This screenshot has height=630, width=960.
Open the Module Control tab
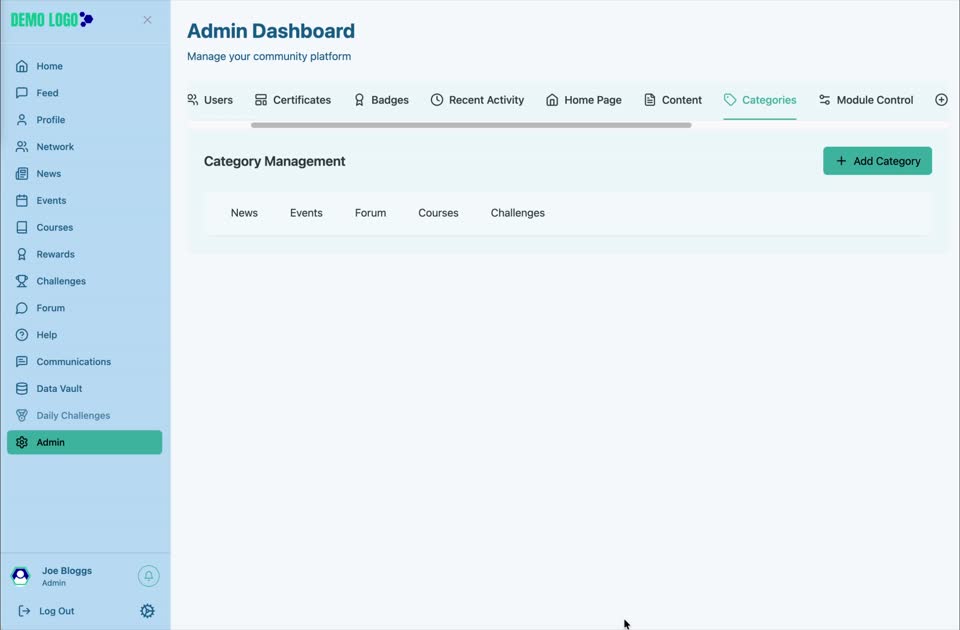(x=866, y=100)
